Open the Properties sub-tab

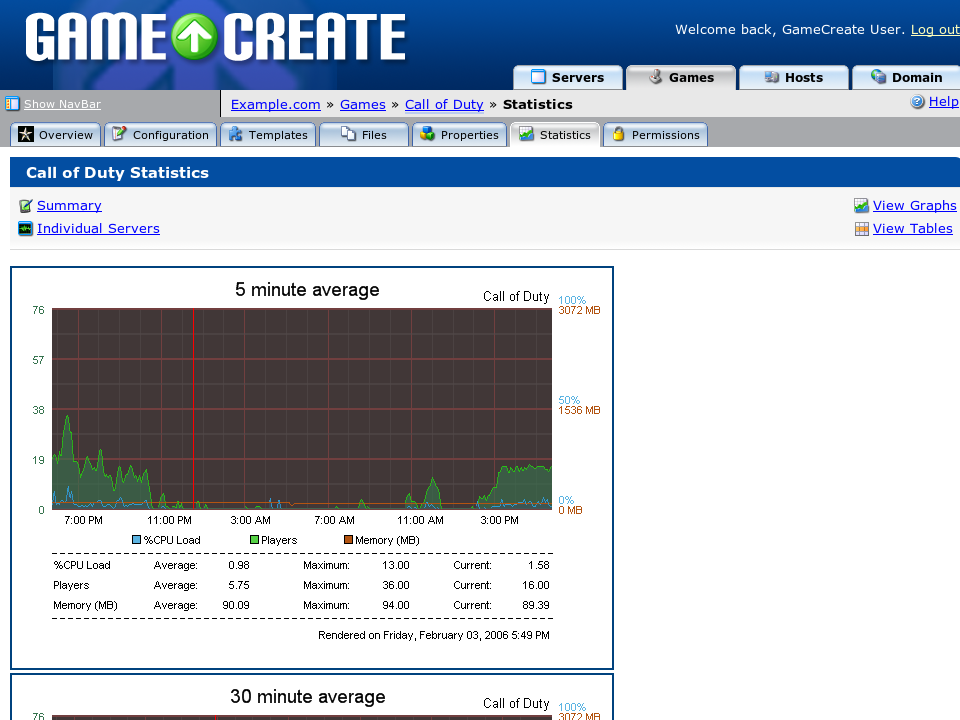pyautogui.click(x=460, y=135)
